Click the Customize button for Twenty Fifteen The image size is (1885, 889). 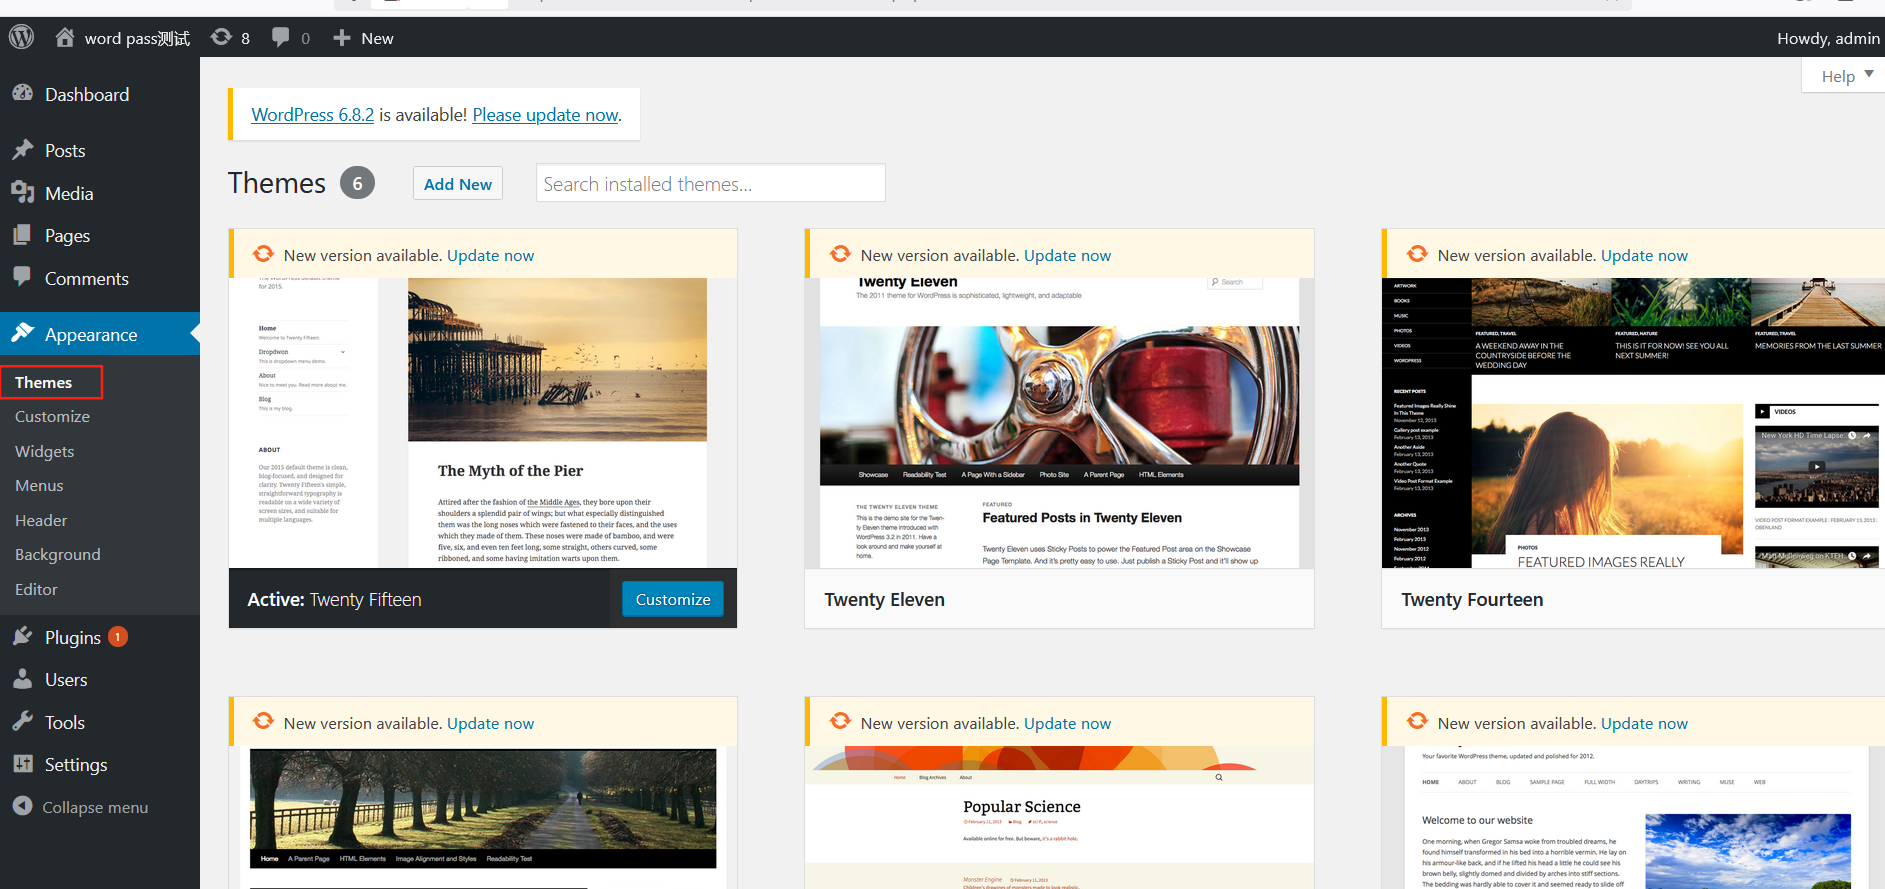(673, 599)
